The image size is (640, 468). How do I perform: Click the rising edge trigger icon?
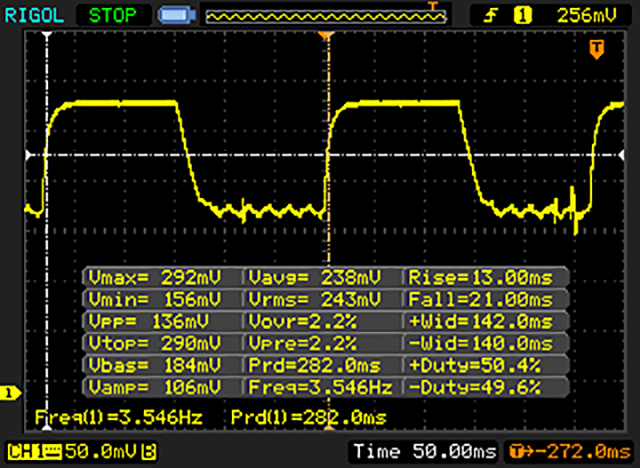pyautogui.click(x=491, y=16)
